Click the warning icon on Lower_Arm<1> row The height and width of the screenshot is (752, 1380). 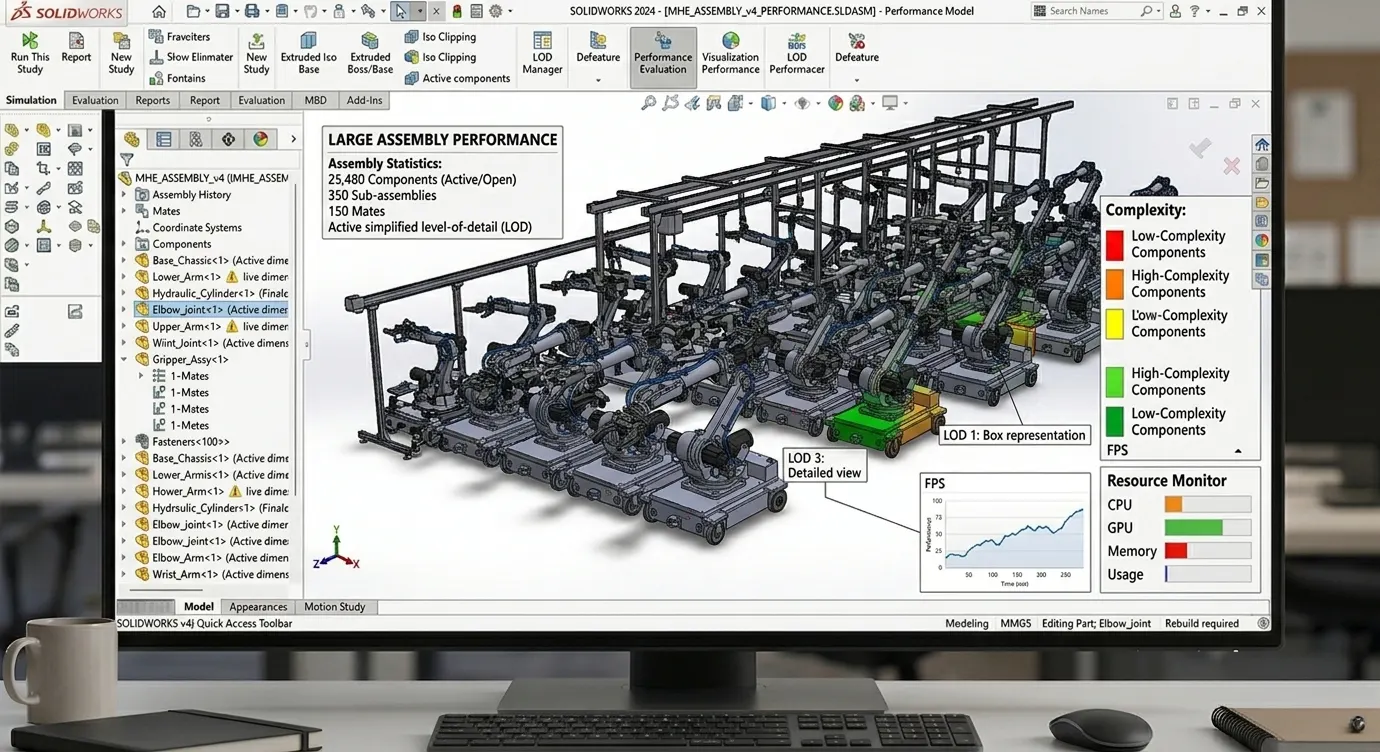click(x=232, y=277)
